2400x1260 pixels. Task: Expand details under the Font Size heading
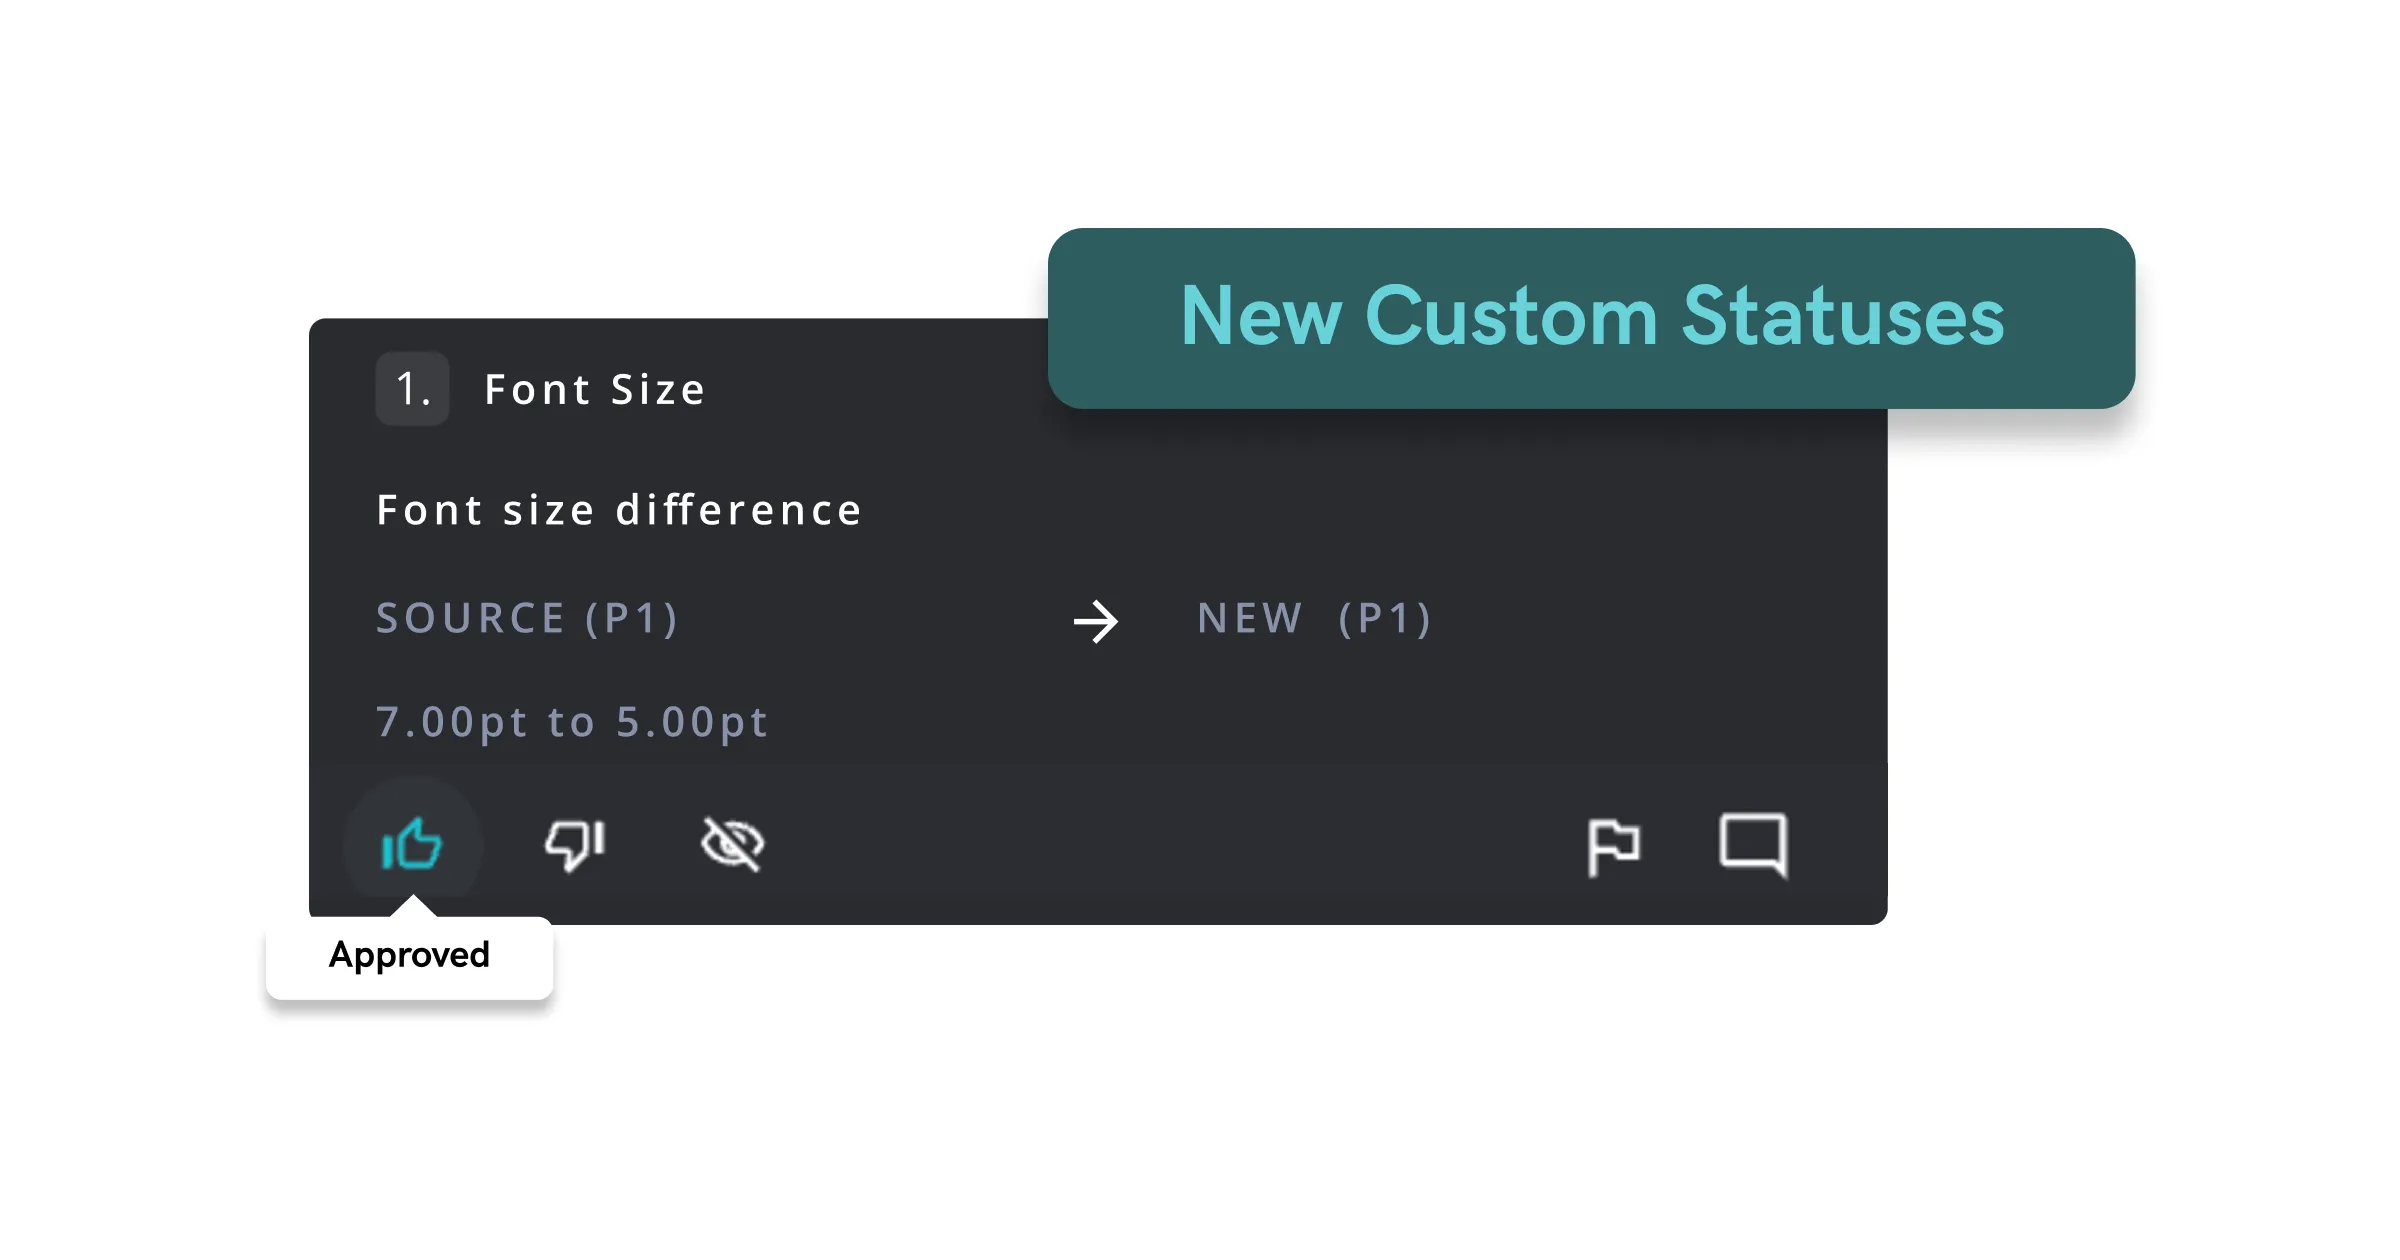(594, 390)
